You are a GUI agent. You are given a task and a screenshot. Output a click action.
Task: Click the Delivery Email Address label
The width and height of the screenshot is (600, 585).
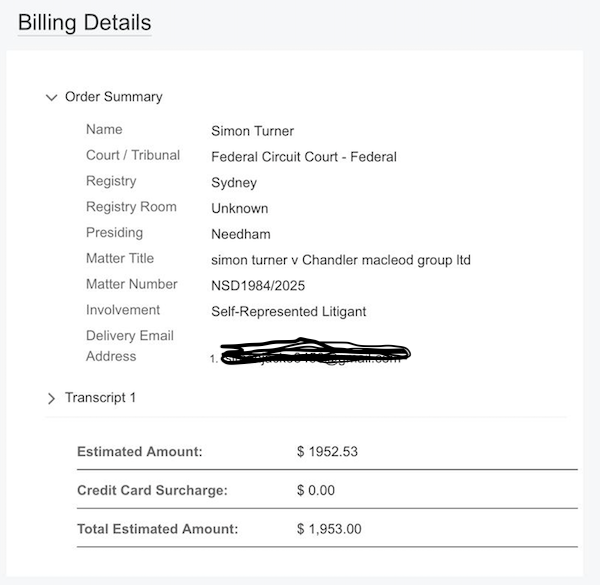tap(129, 346)
